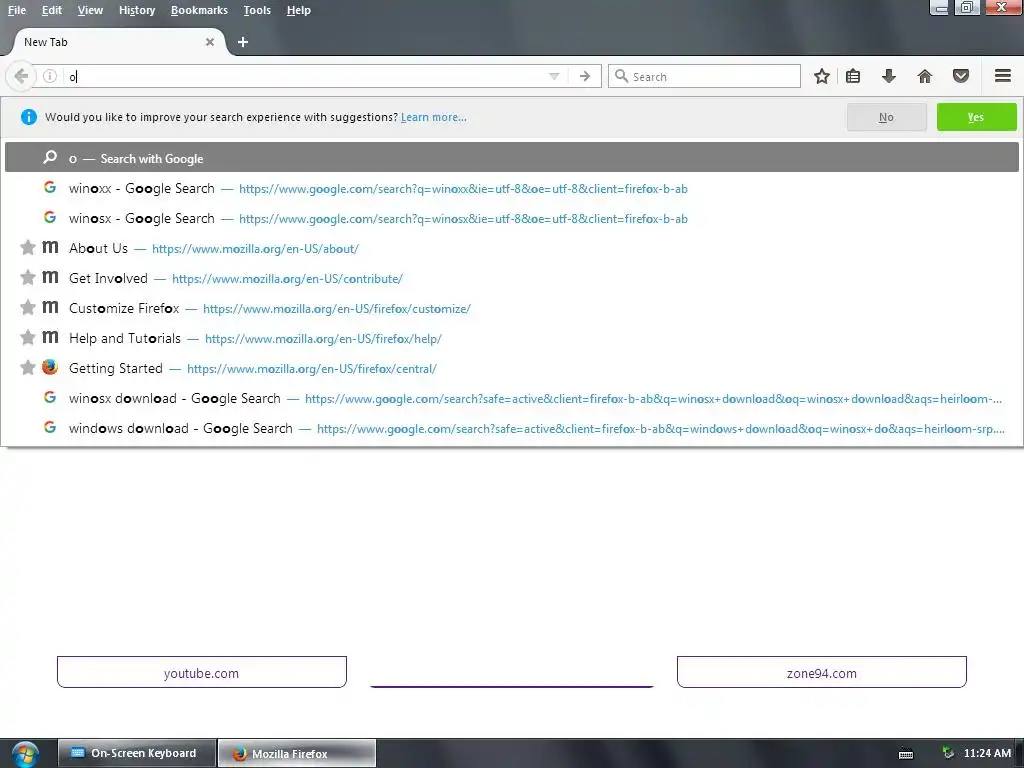Click the back arrow navigation button
The image size is (1024, 768).
pos(21,76)
